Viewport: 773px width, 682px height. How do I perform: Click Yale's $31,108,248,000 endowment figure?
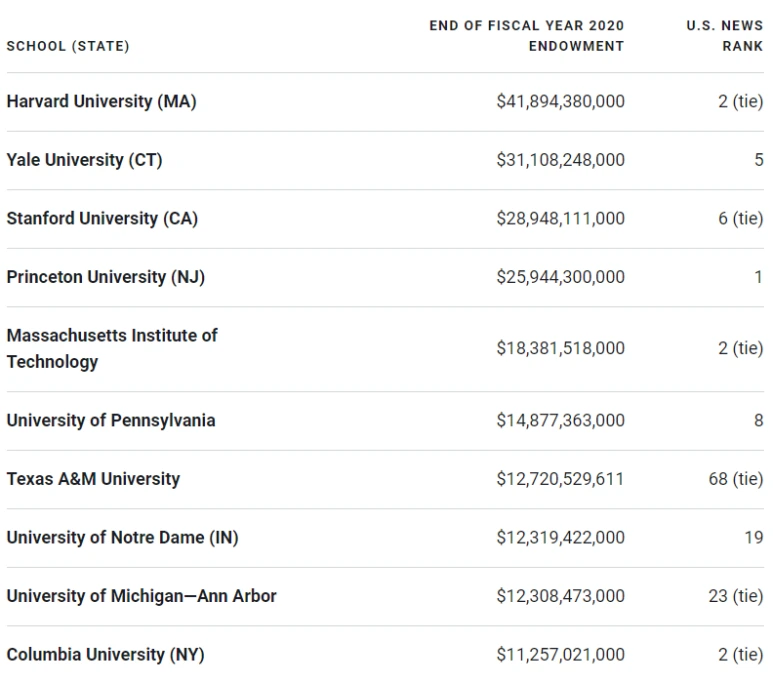[x=560, y=160]
